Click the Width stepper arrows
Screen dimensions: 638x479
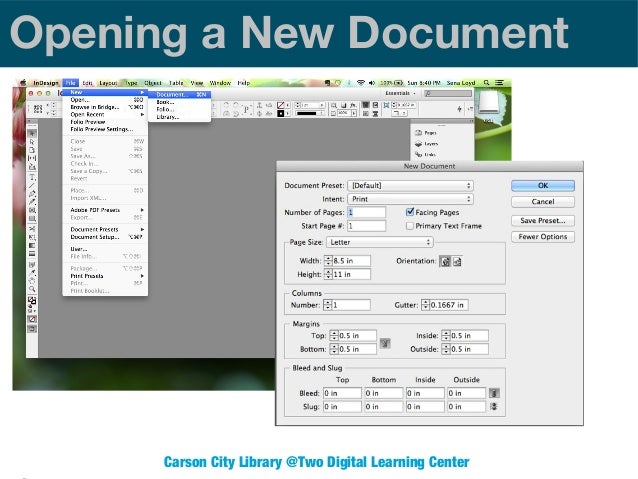point(328,261)
